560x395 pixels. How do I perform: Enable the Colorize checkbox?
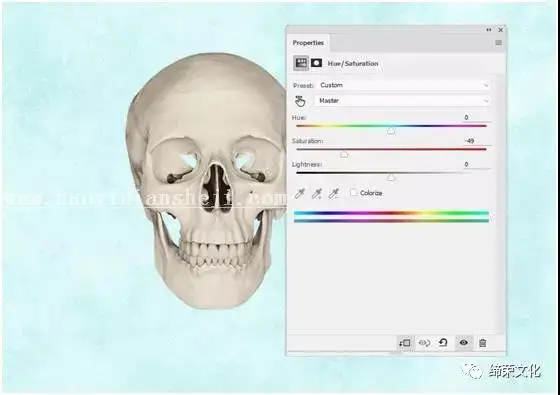[353, 192]
